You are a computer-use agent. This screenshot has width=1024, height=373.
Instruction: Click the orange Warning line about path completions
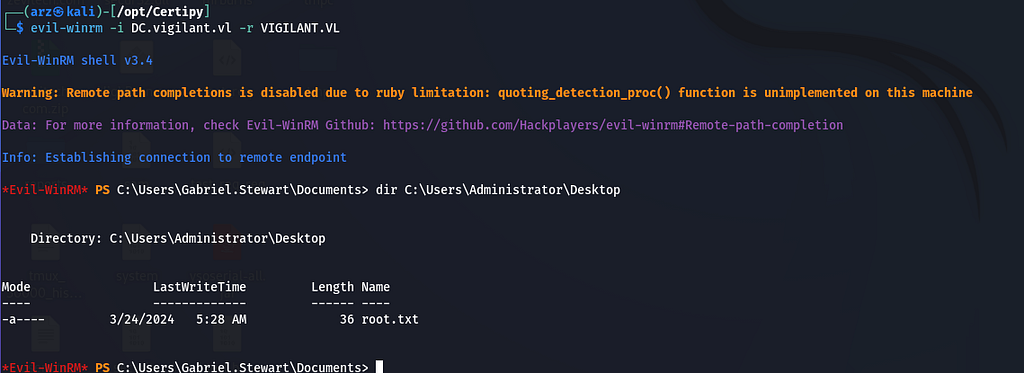point(487,93)
